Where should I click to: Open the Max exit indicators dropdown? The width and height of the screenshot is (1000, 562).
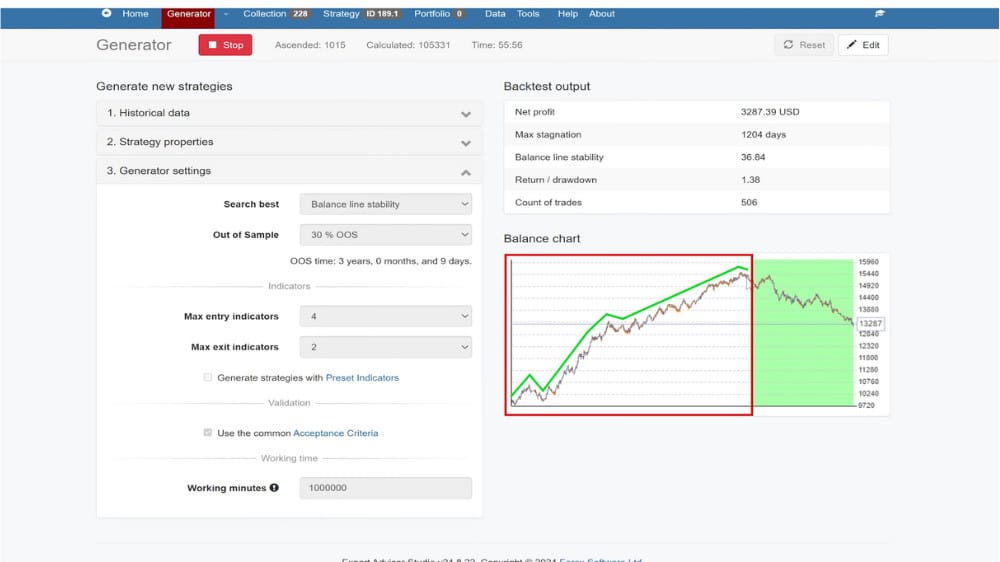(385, 347)
